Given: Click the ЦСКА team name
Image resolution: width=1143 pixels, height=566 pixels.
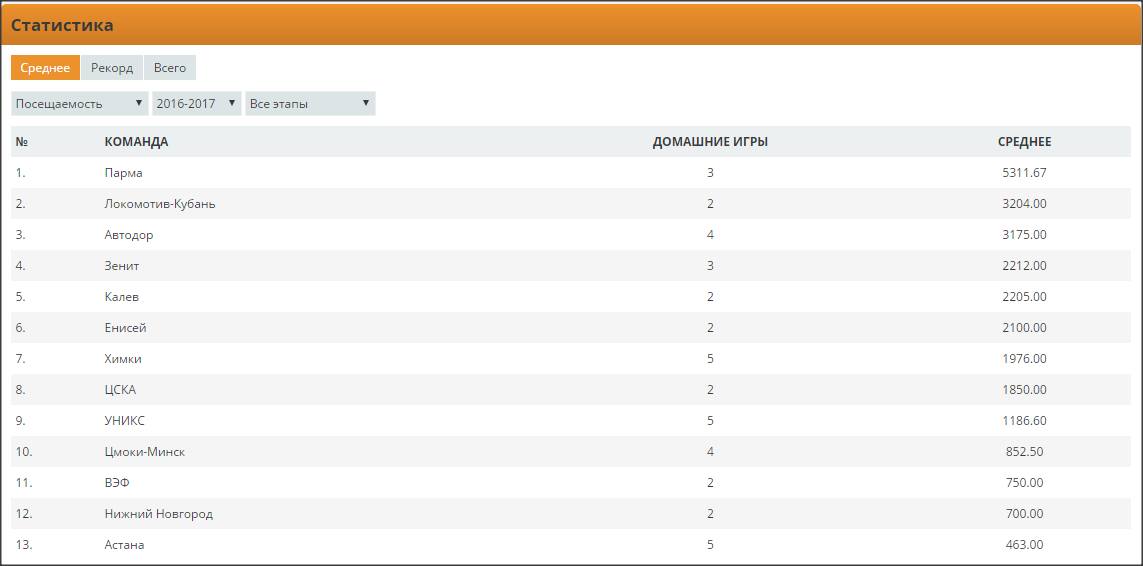Looking at the screenshot, I should [120, 390].
